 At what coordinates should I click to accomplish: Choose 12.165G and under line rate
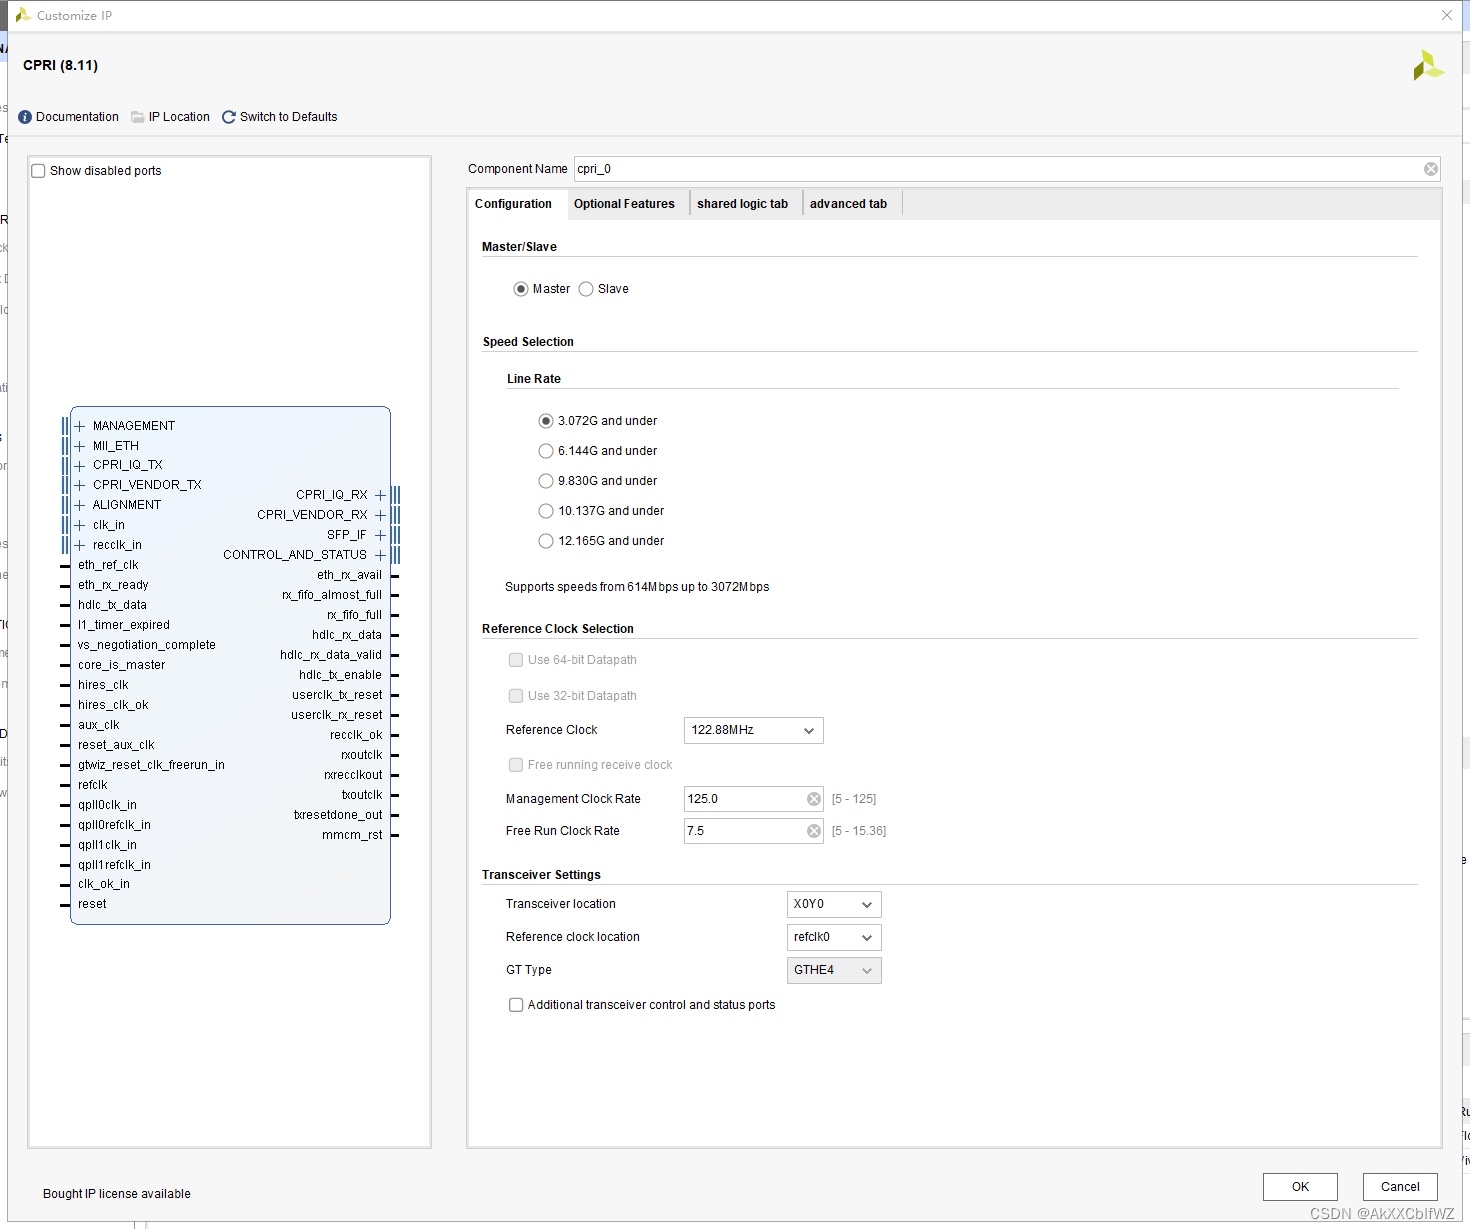[546, 541]
